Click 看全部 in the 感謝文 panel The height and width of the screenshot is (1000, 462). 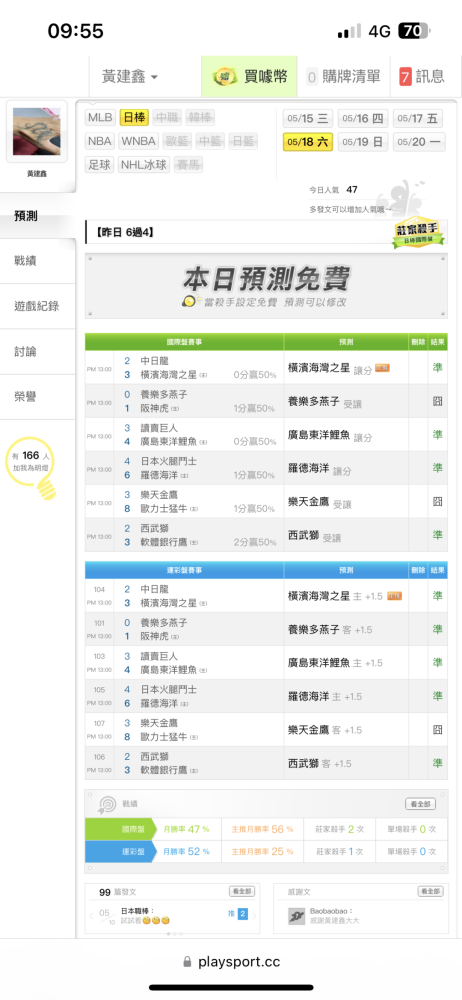pos(430,892)
